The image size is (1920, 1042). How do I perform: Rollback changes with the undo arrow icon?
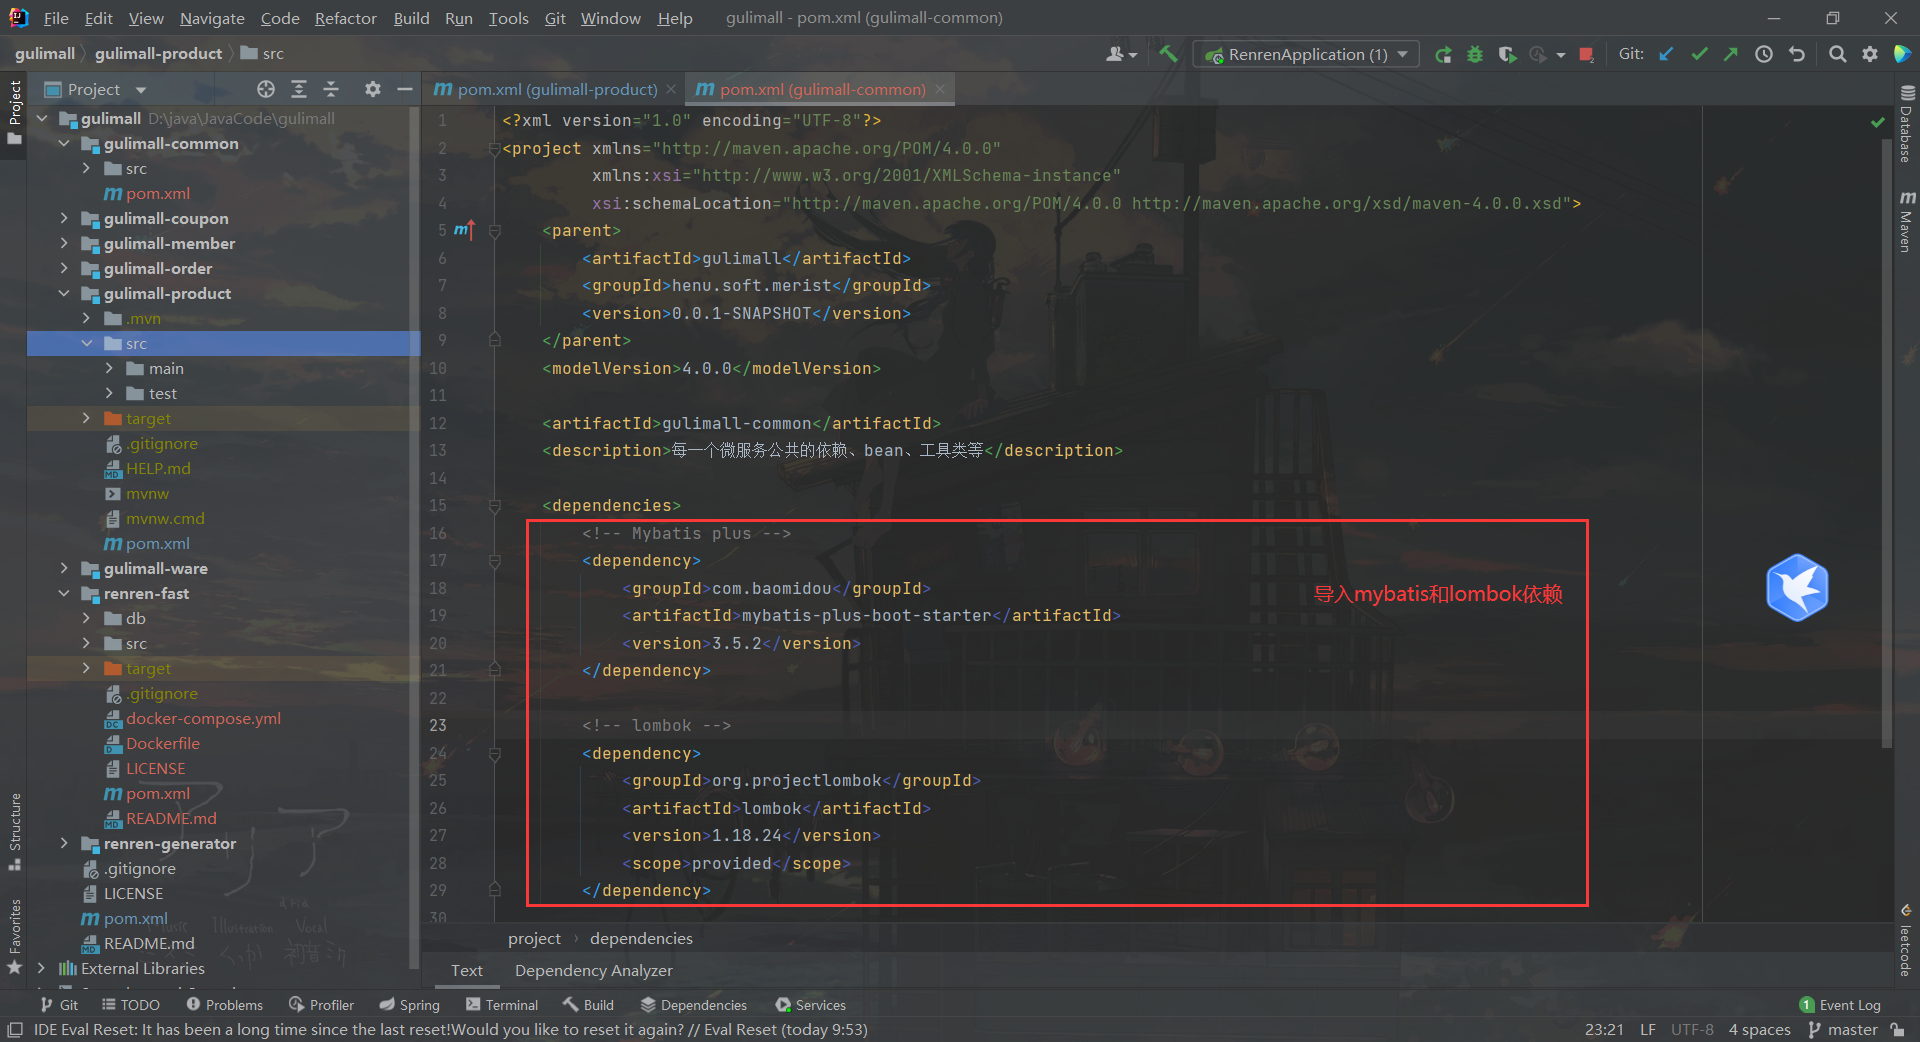coord(1797,55)
